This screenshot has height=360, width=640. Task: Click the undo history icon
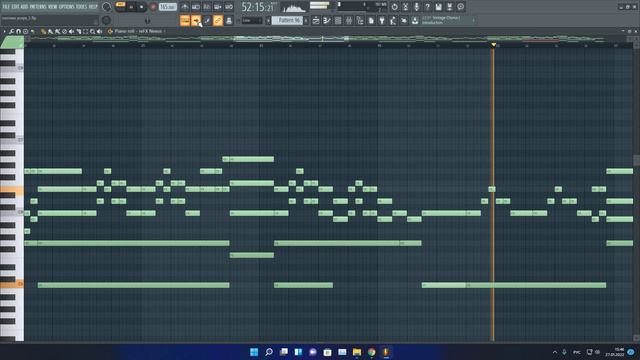click(x=394, y=7)
